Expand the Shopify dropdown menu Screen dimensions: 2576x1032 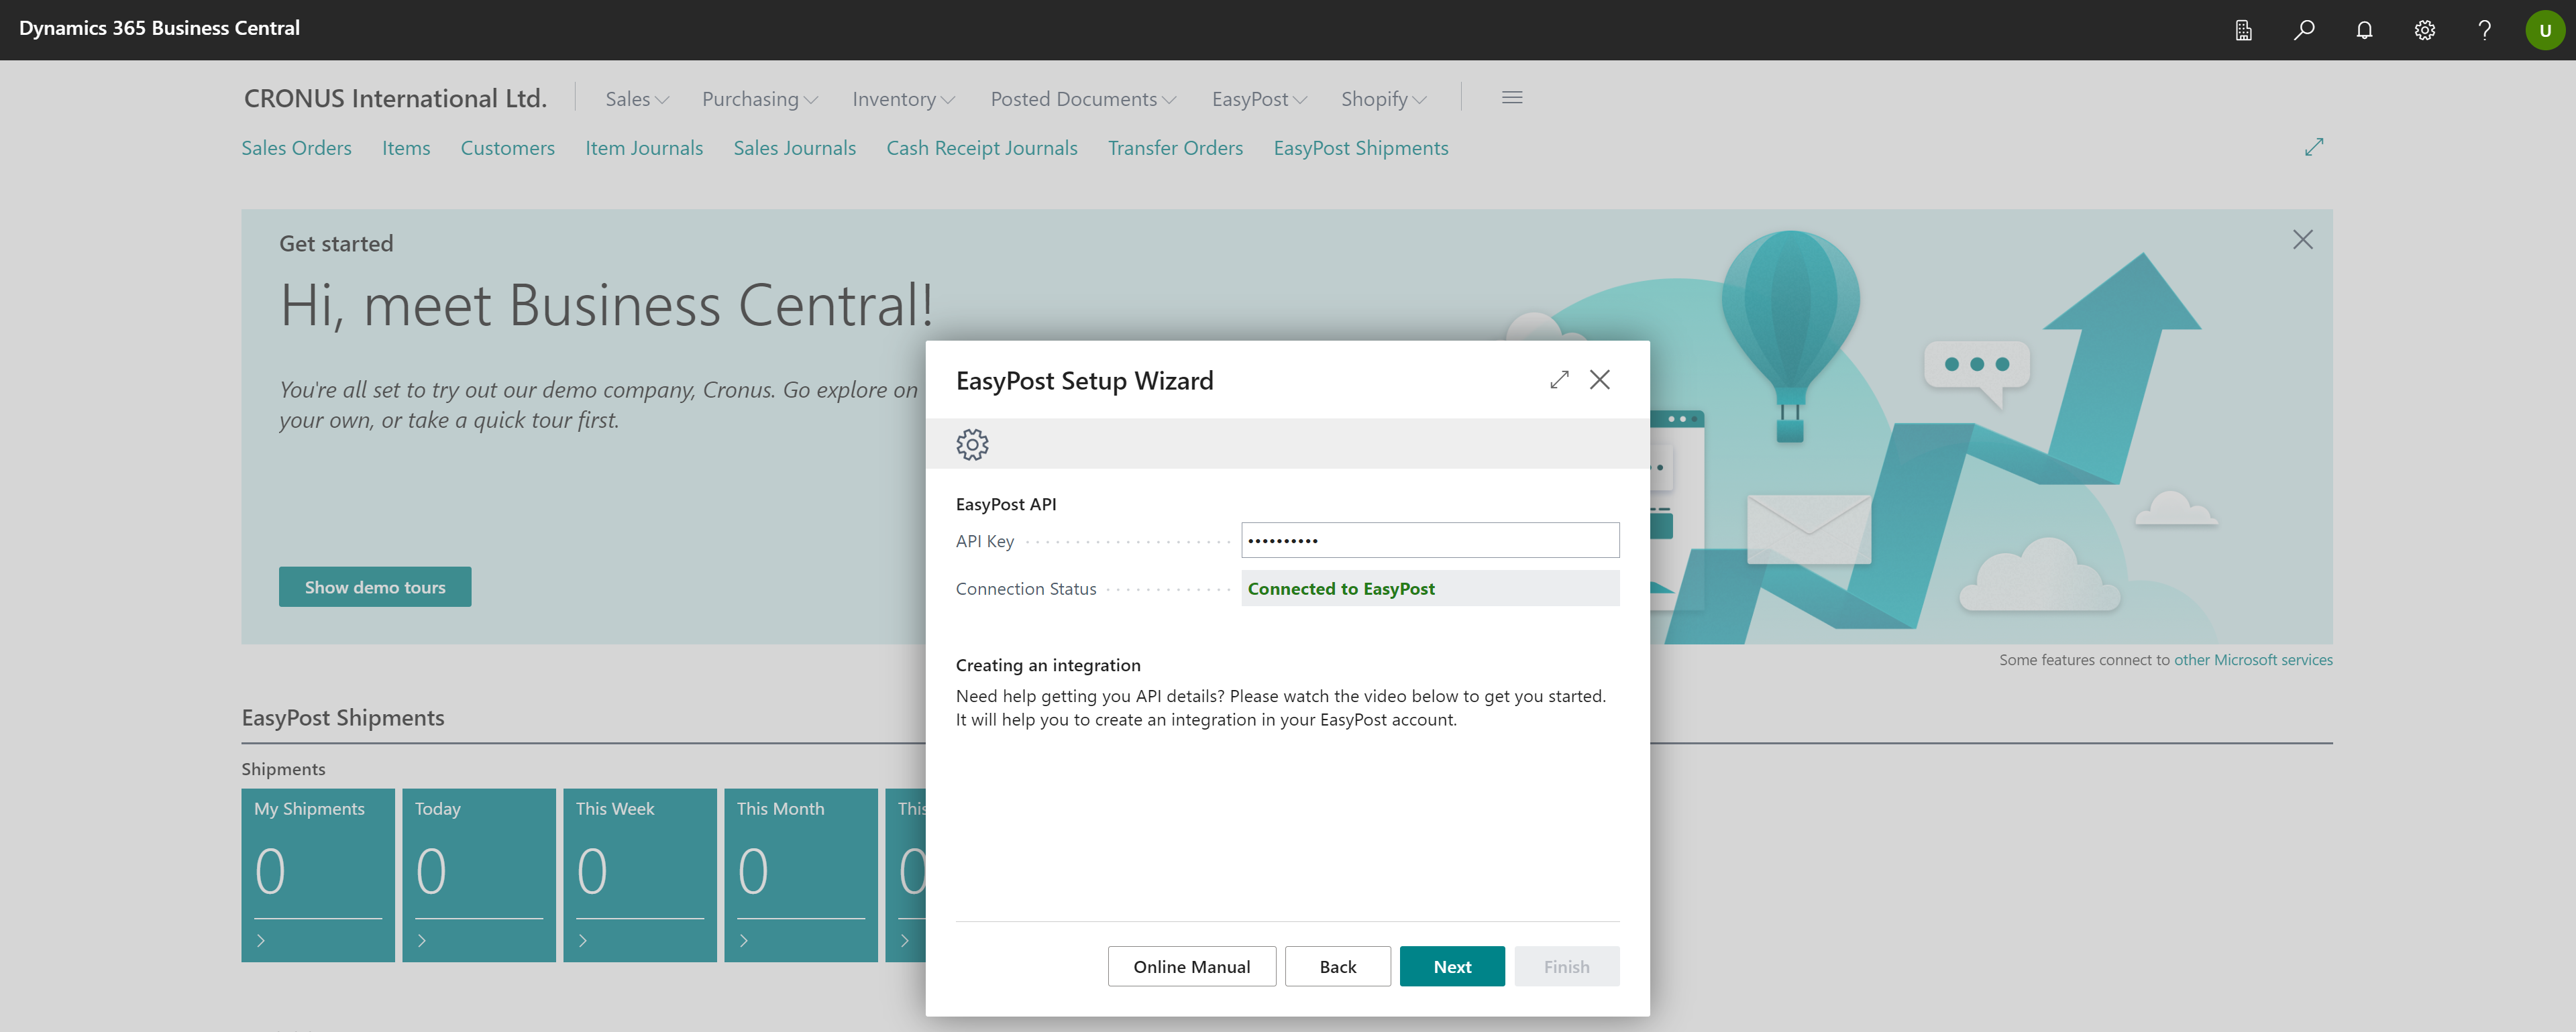coord(1383,99)
